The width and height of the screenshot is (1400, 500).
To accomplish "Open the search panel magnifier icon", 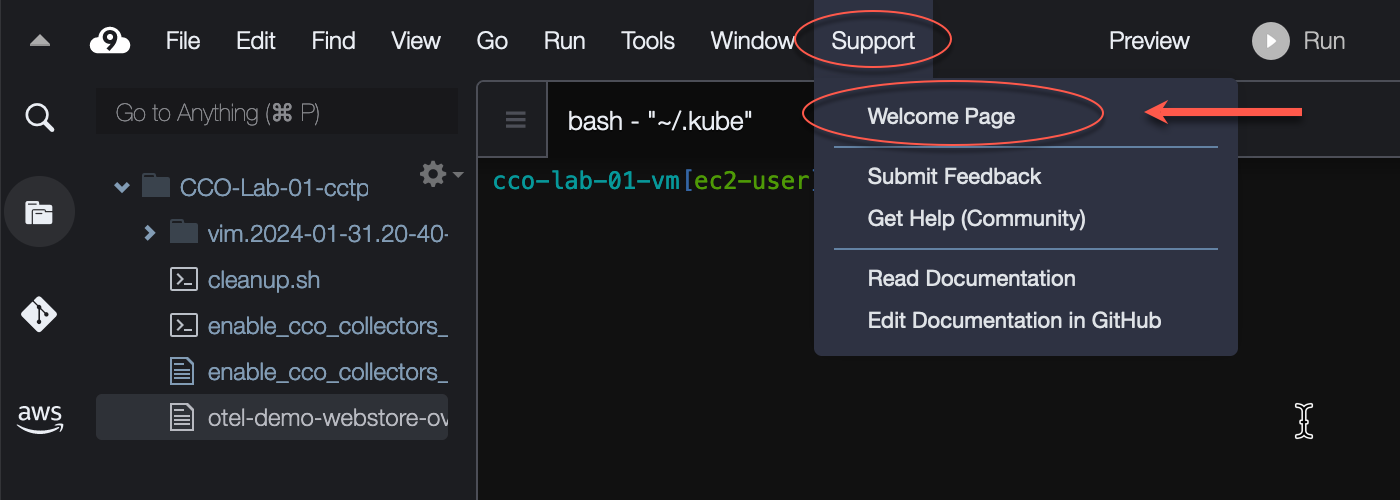I will (x=39, y=118).
